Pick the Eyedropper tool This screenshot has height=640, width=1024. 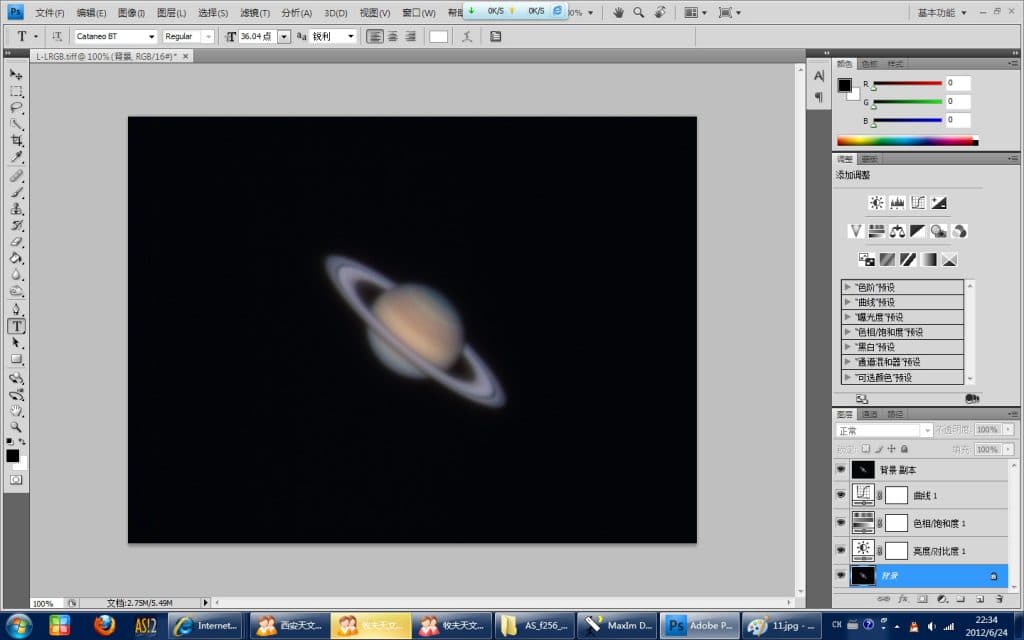pyautogui.click(x=16, y=158)
